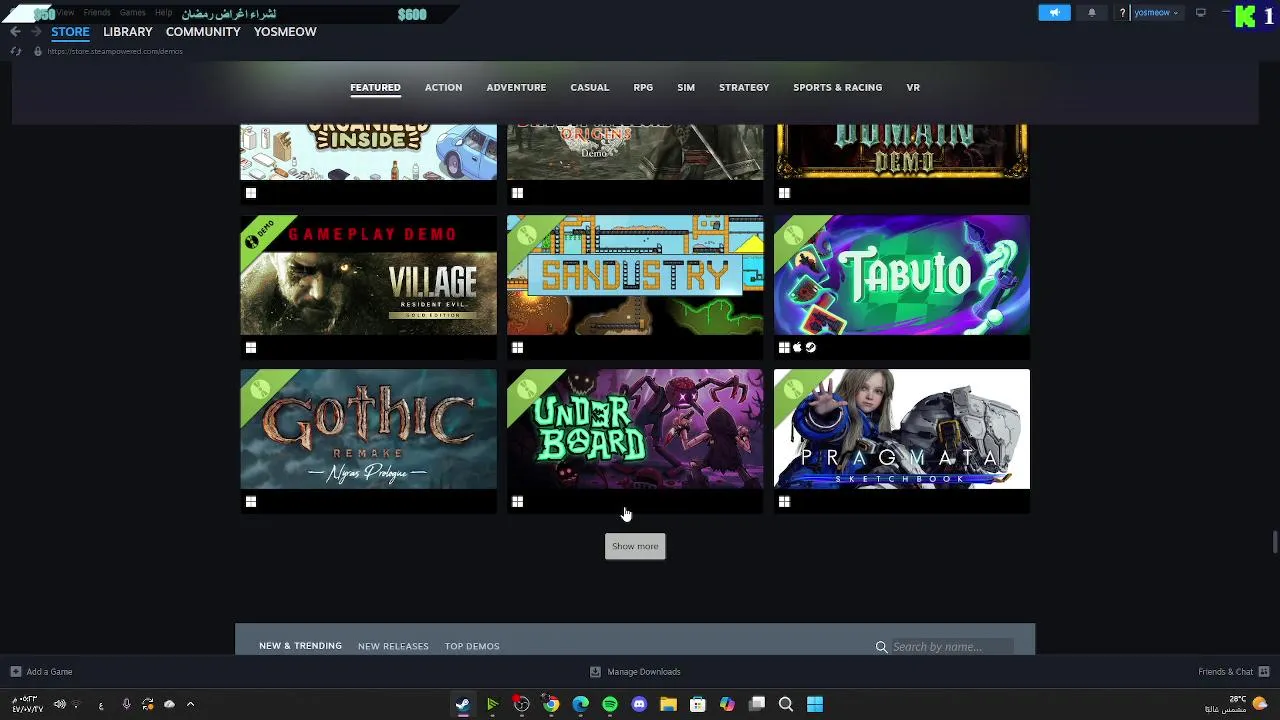The width and height of the screenshot is (1280, 720).
Task: Click the Show more button
Action: [635, 546]
